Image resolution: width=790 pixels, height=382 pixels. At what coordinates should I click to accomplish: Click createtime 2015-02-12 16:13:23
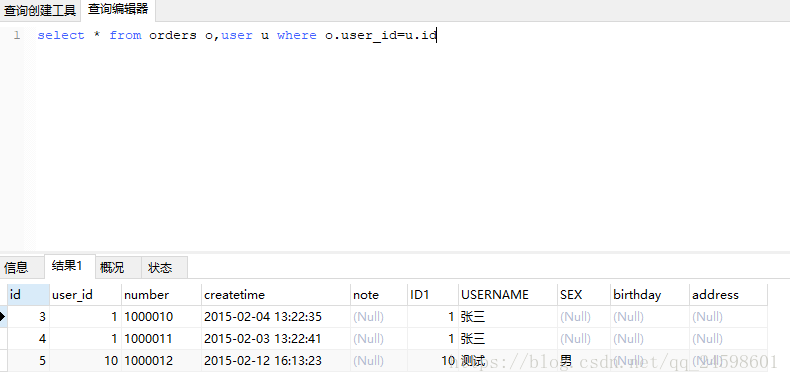[276, 361]
